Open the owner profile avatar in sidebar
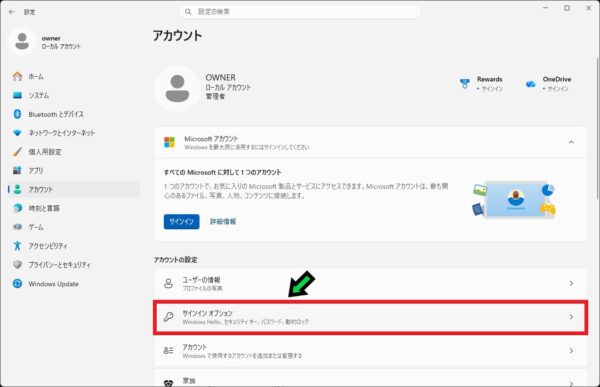Viewport: 600px width, 387px height. tap(22, 41)
